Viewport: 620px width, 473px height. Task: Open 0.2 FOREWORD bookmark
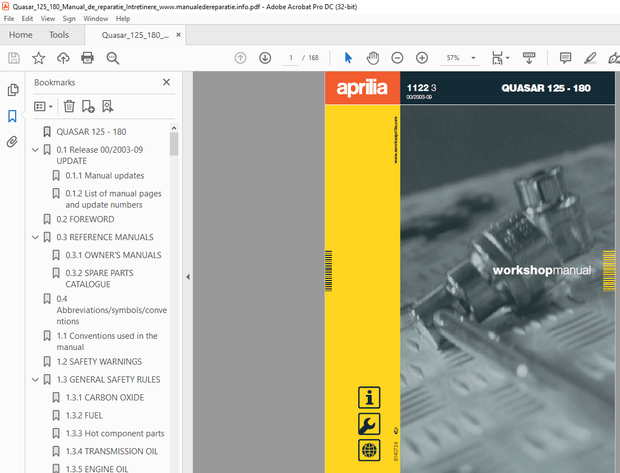click(x=85, y=219)
